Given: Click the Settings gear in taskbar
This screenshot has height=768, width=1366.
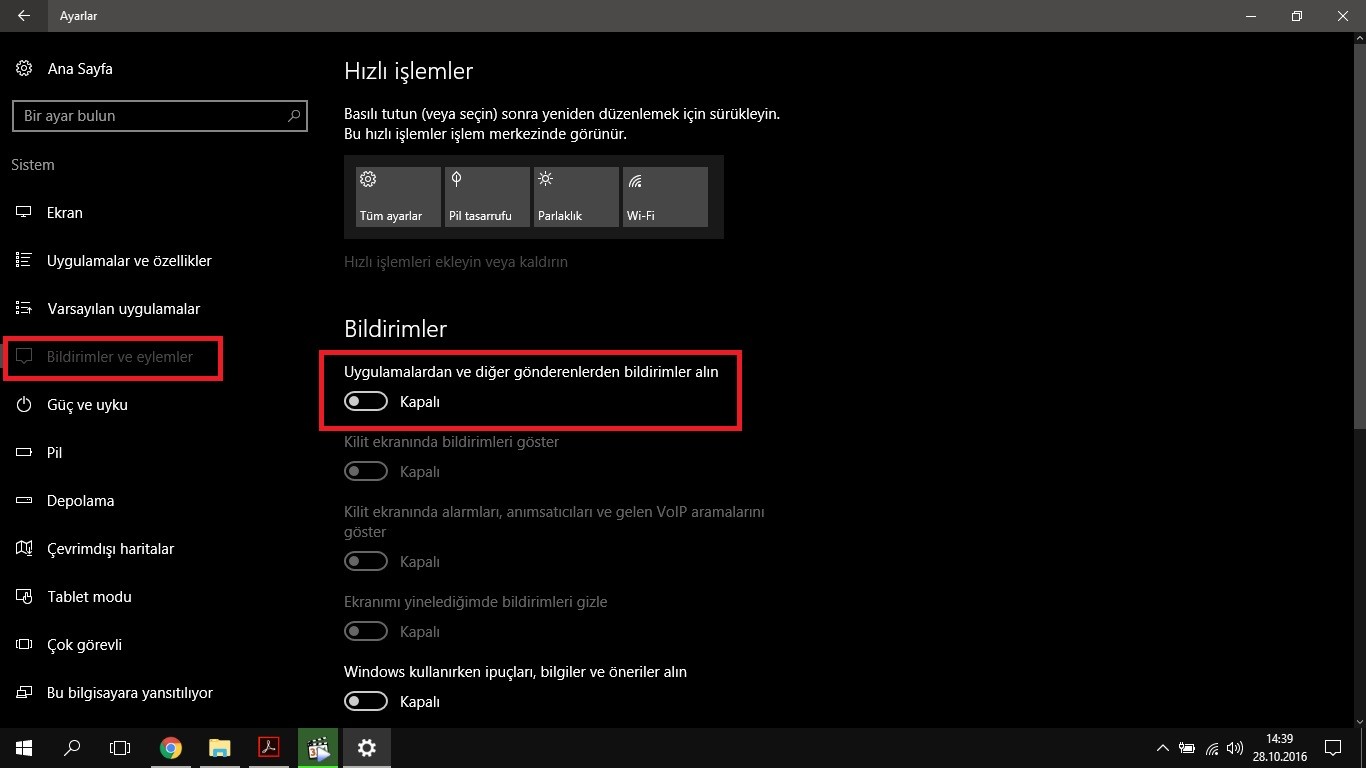Looking at the screenshot, I should pos(367,748).
